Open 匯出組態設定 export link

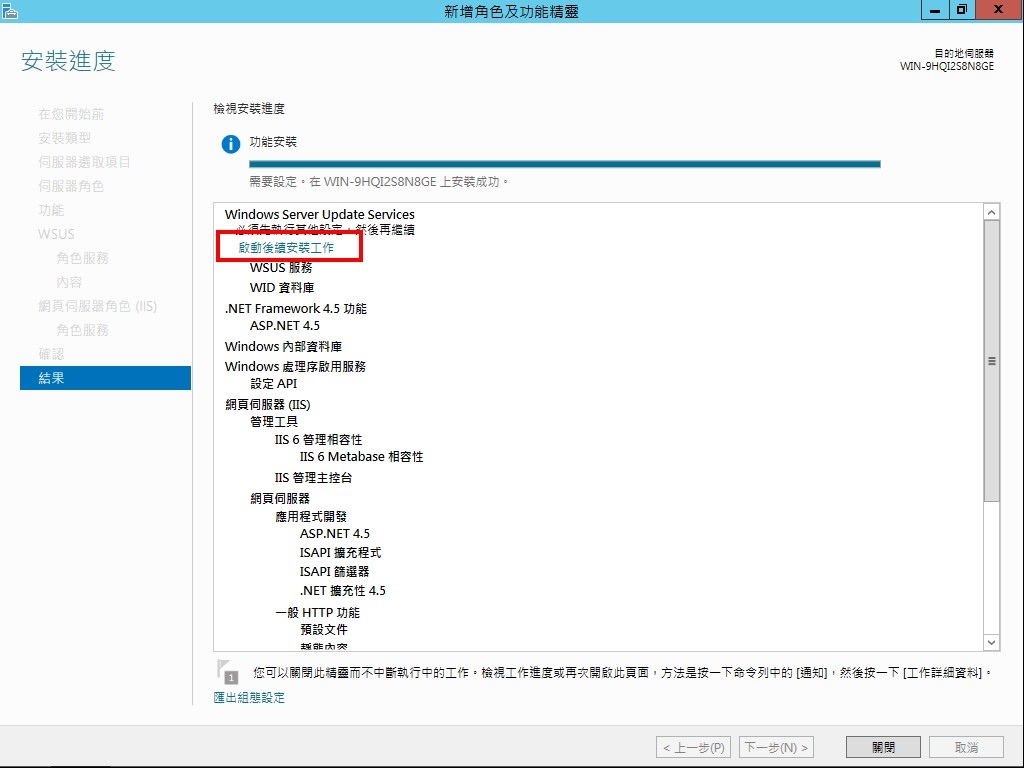coord(249,697)
